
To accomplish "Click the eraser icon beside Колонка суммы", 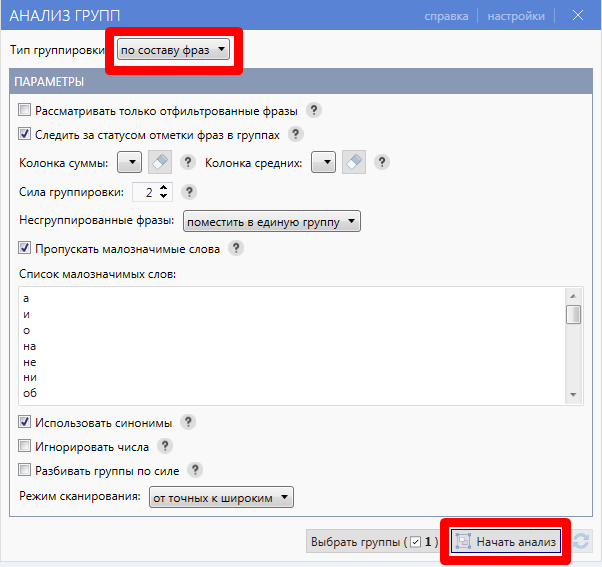I will [160, 163].
